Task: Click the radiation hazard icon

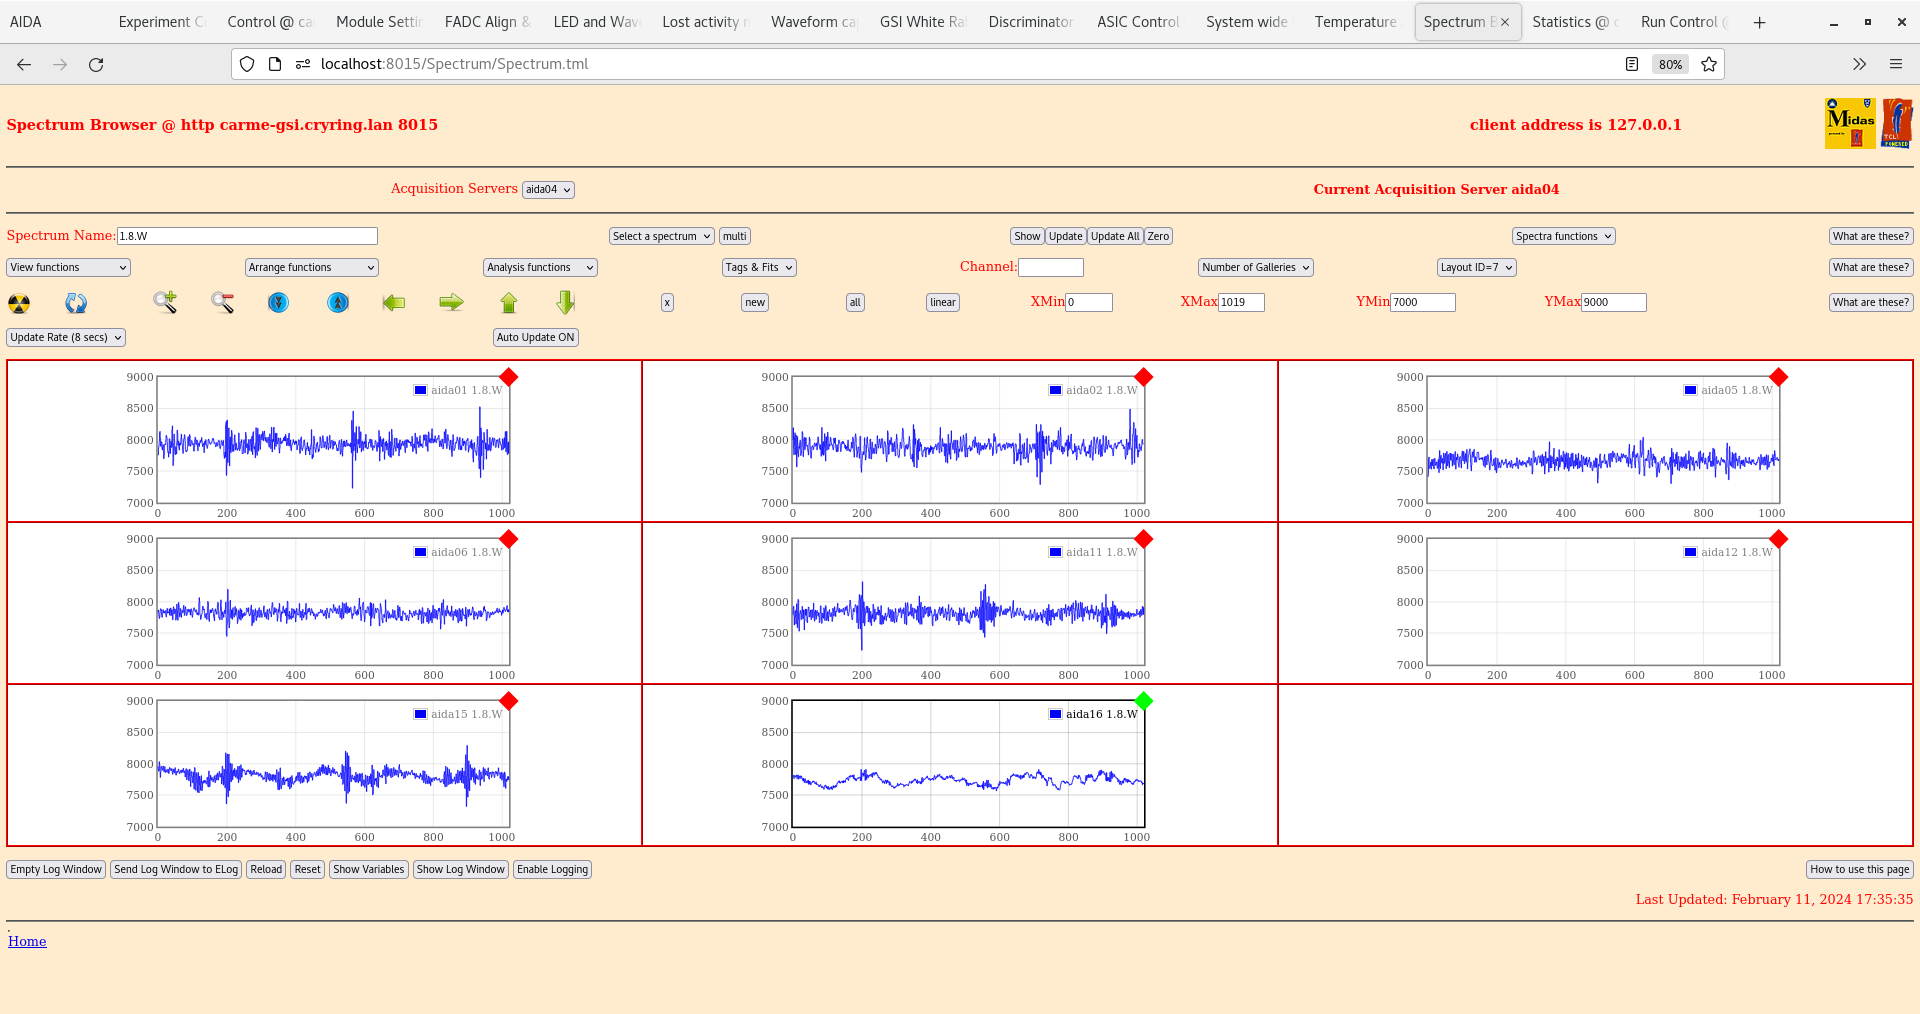Action: pyautogui.click(x=19, y=303)
